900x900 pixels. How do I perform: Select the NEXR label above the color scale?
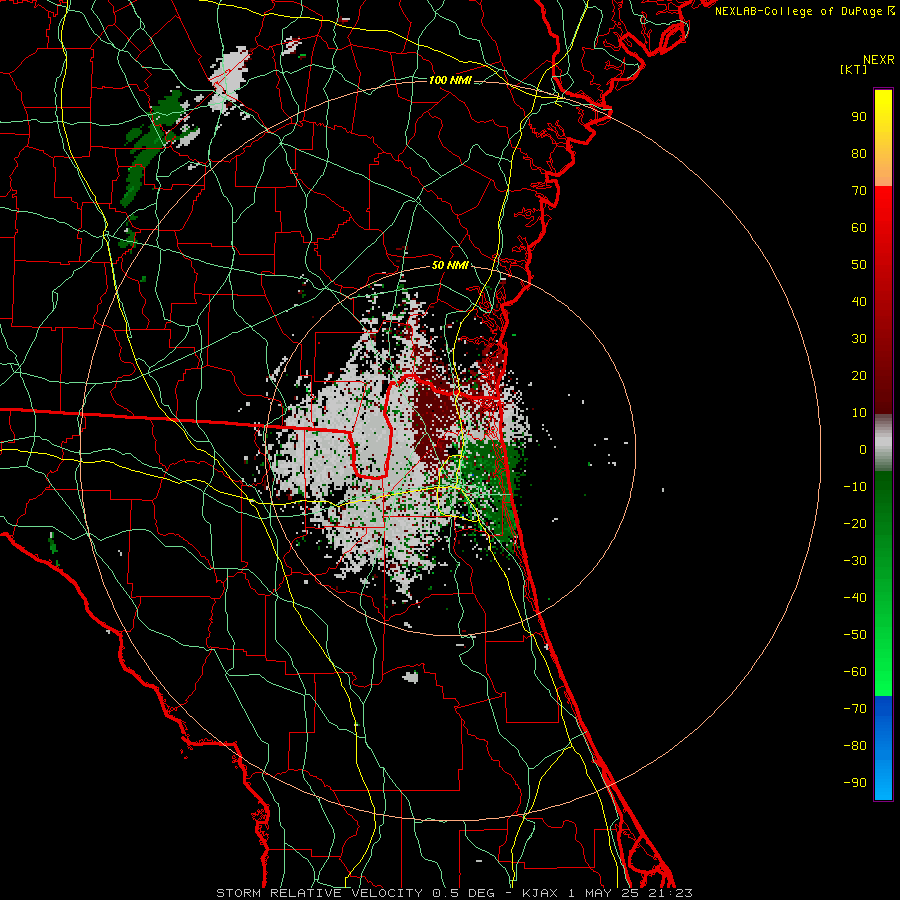pos(878,60)
